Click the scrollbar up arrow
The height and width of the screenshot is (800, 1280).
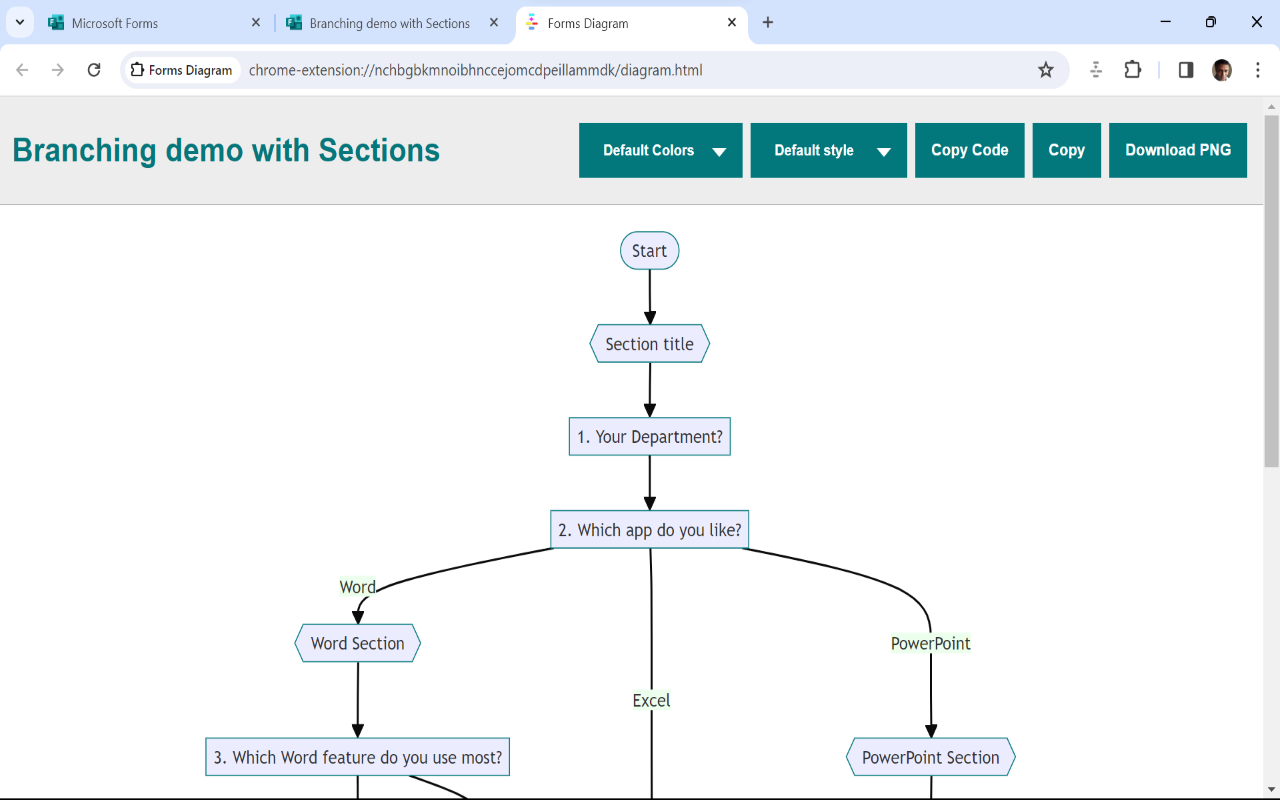pyautogui.click(x=1272, y=105)
